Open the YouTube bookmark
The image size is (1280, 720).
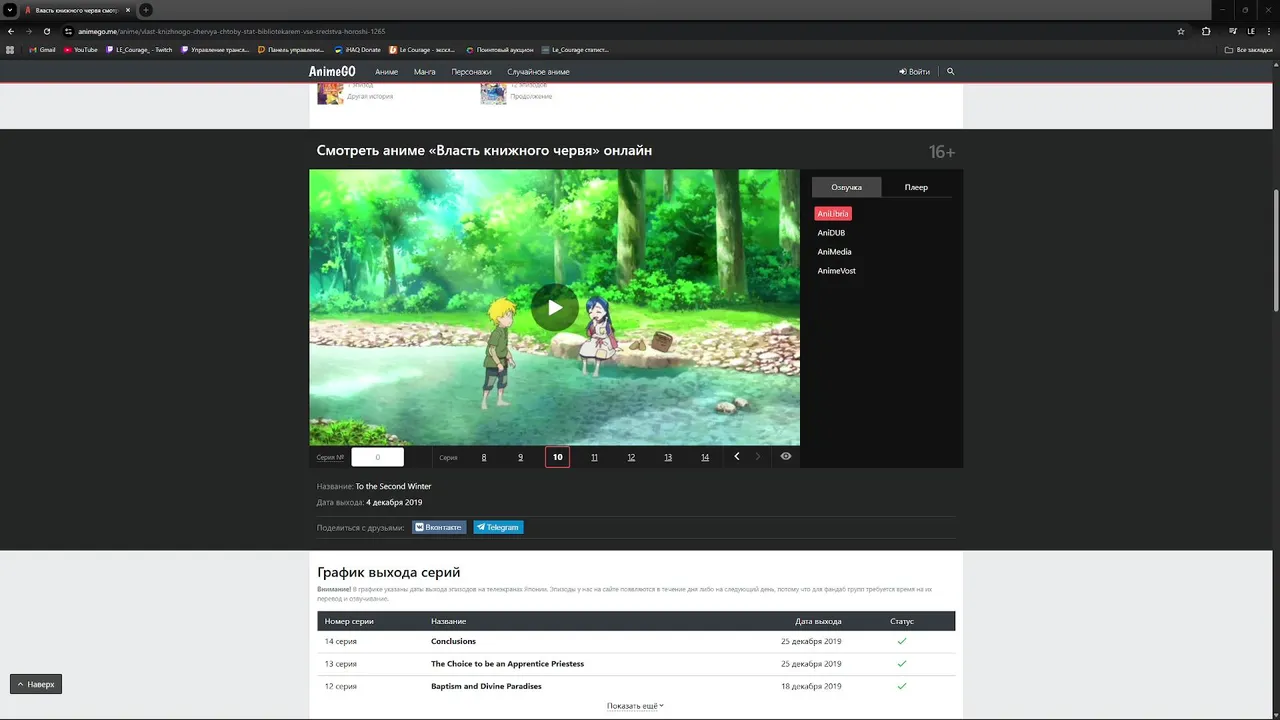point(81,49)
